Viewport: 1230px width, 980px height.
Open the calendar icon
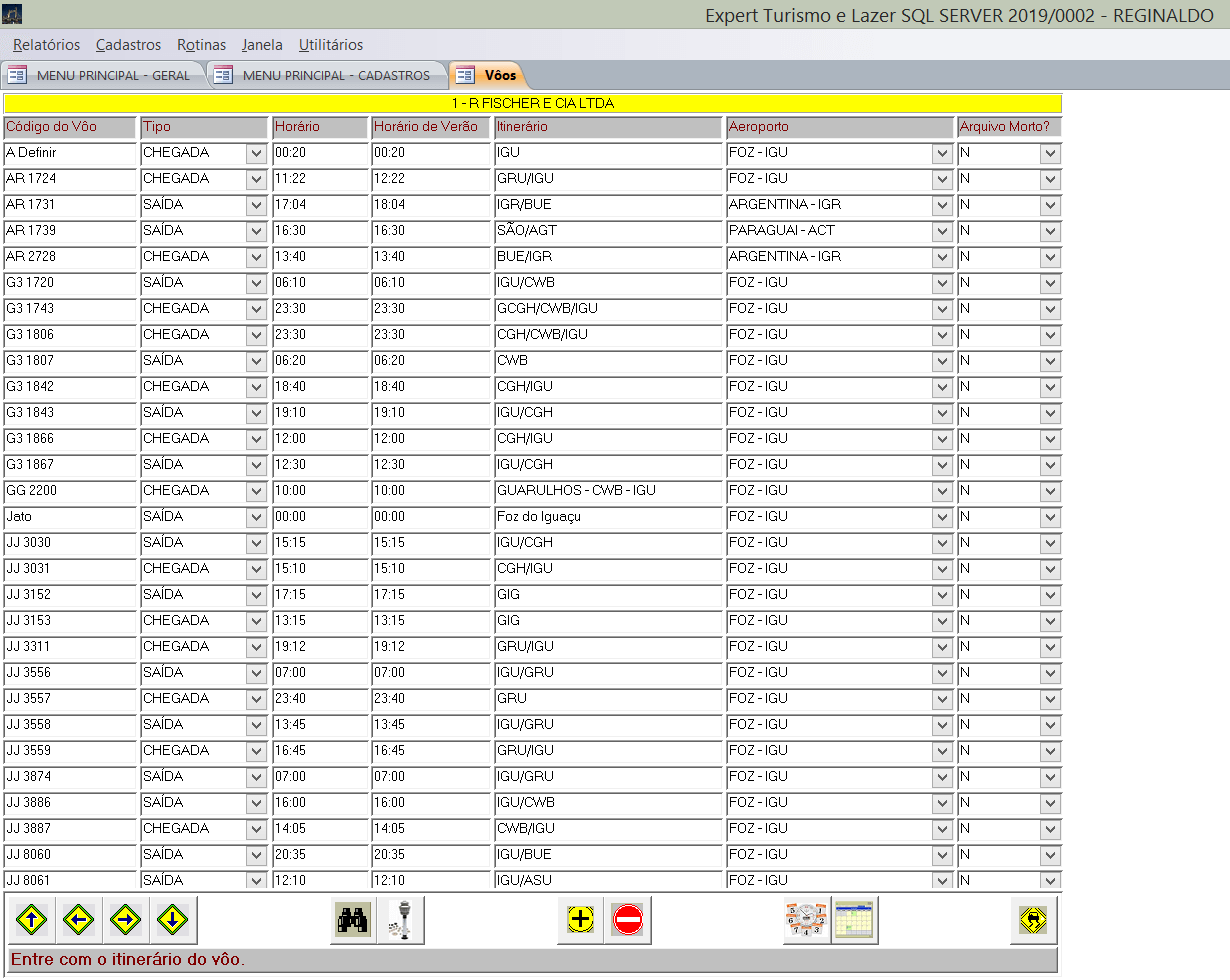(854, 919)
